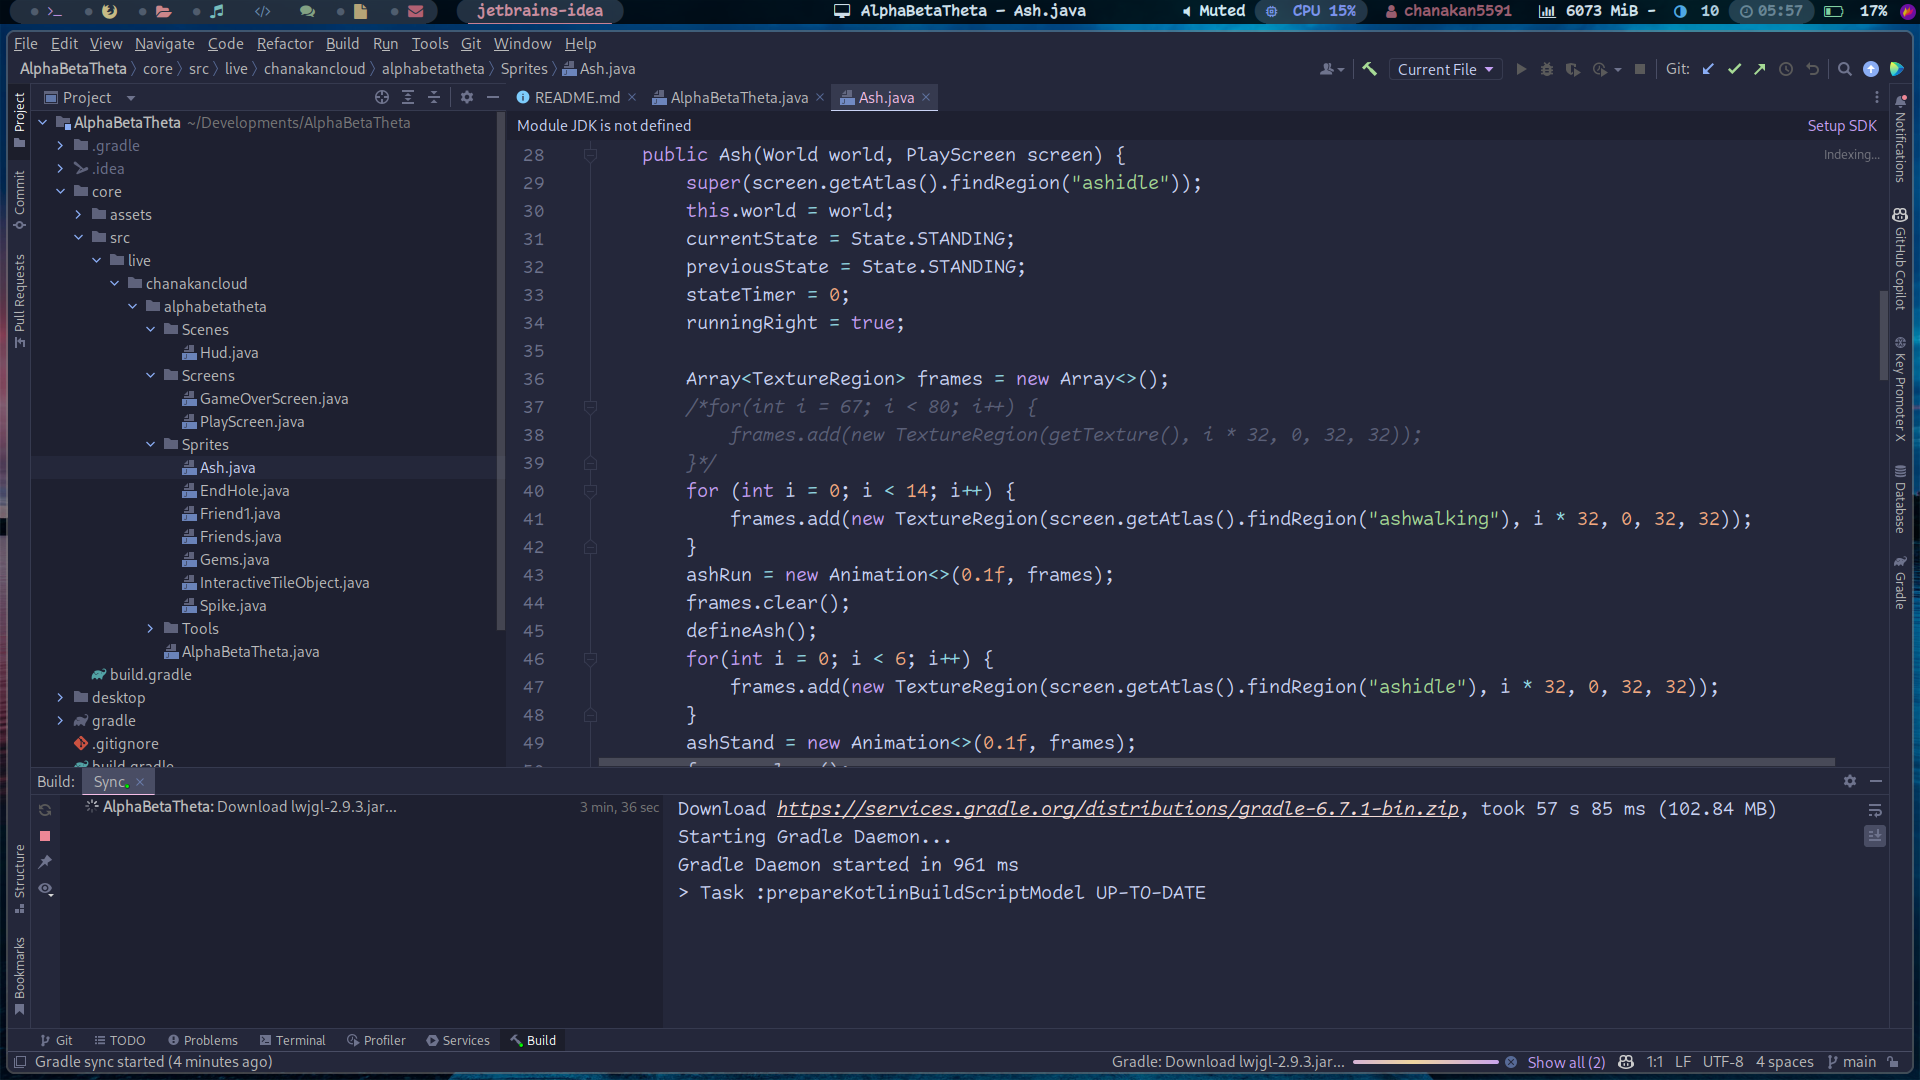
Task: Click Git update project arrow icon
Action: [x=1708, y=69]
